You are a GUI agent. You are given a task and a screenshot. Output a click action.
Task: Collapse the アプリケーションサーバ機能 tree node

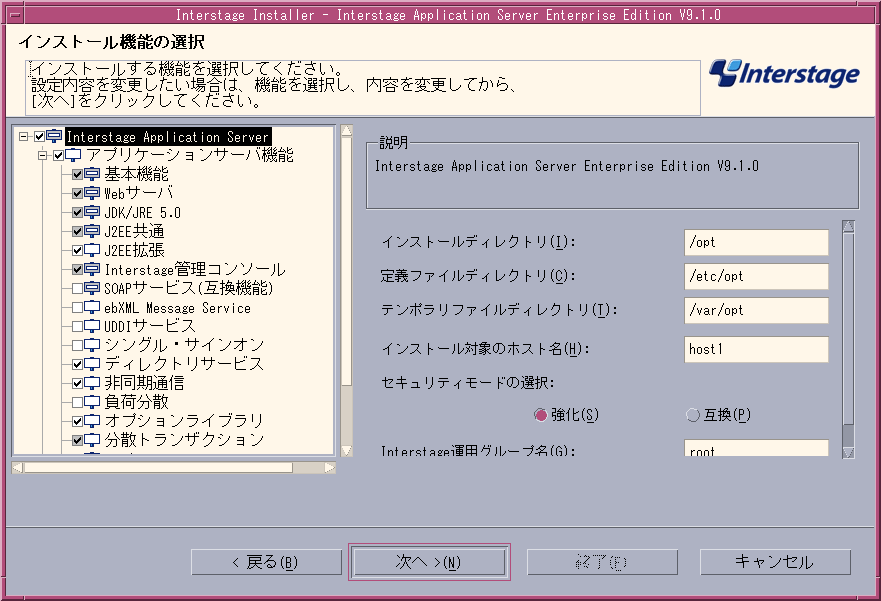(x=43, y=156)
